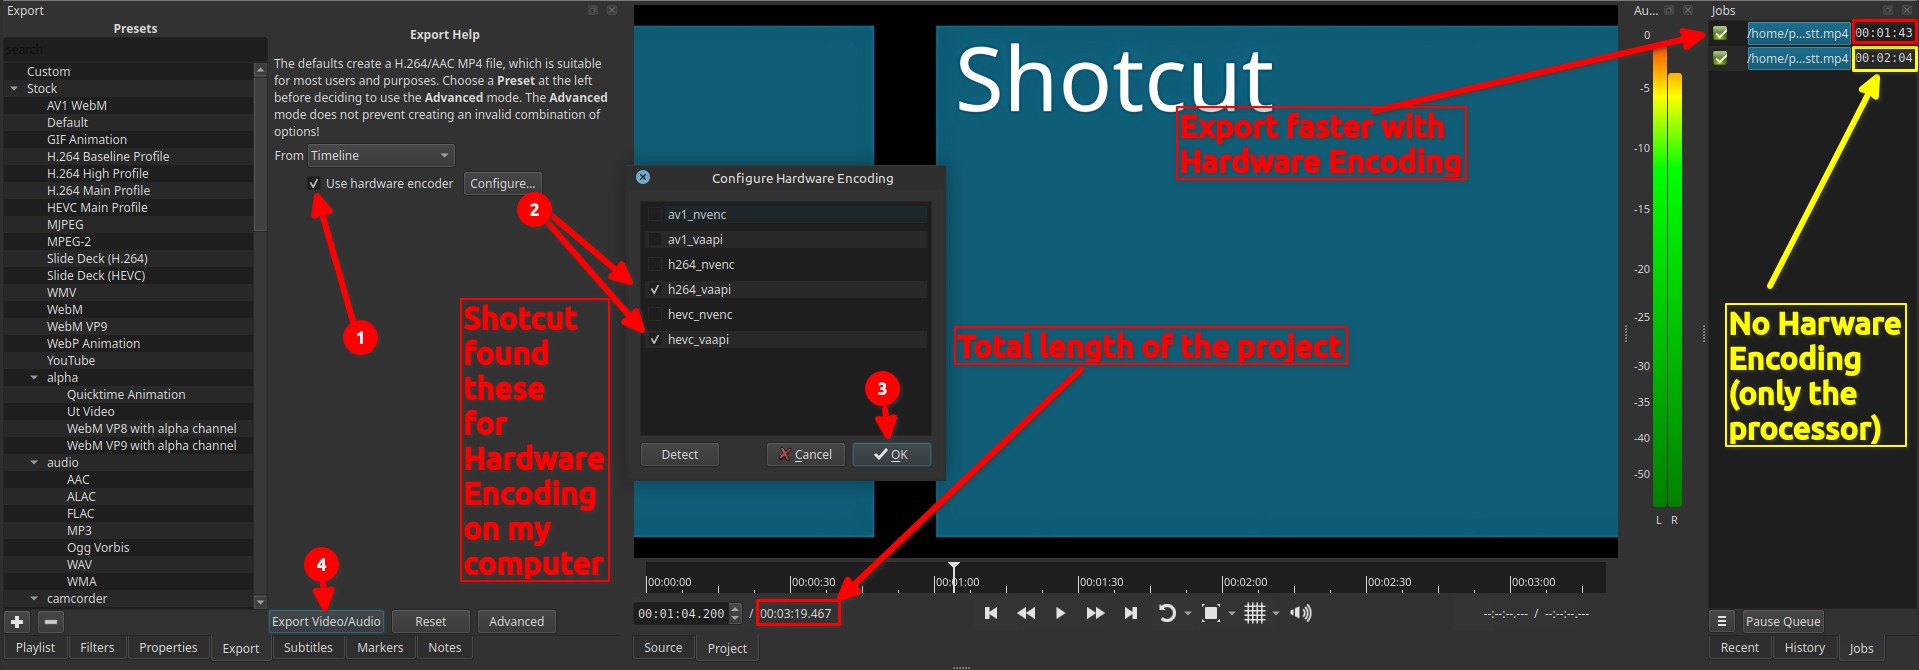
Task: Collapse the audio presets category
Action: (x=34, y=463)
